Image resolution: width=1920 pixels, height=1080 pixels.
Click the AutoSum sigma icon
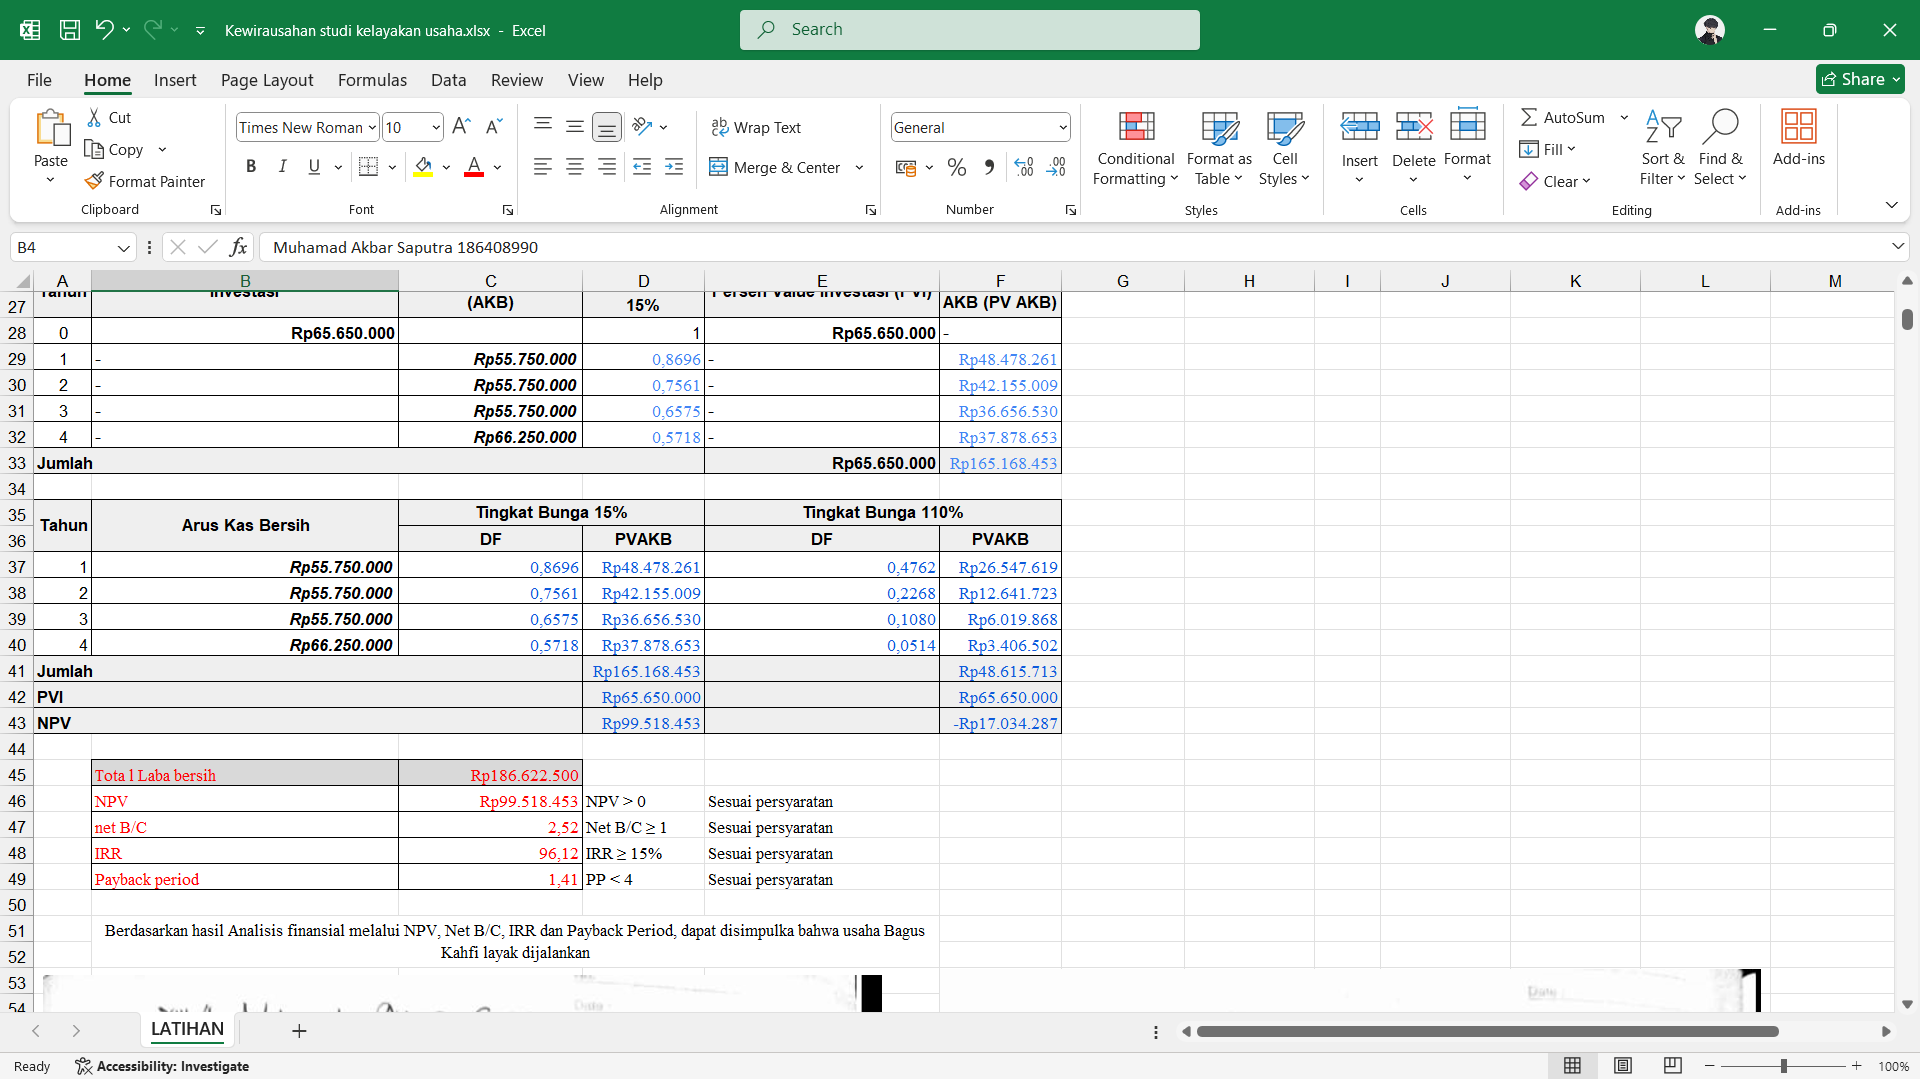coord(1528,117)
